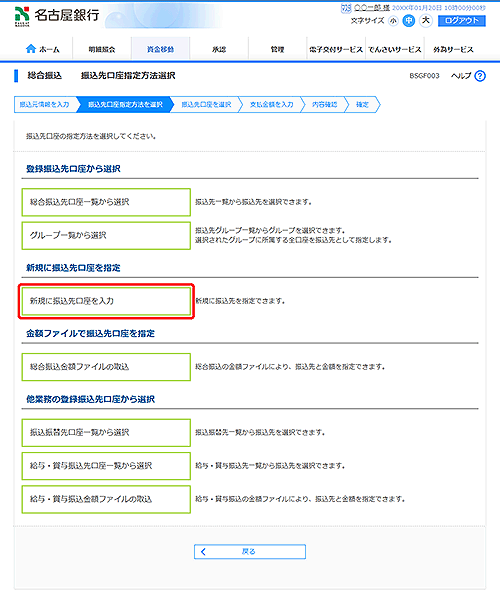Click the home house icon

point(31,48)
